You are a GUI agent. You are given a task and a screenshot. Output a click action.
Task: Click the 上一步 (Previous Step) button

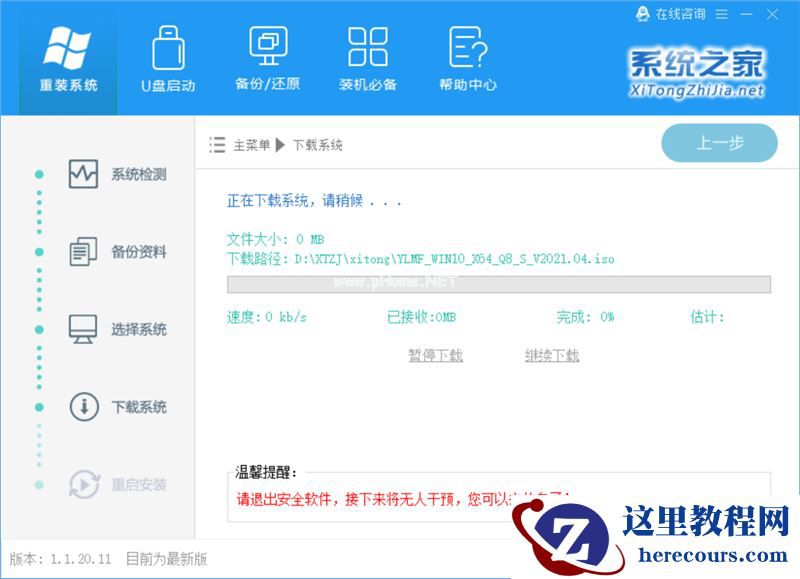(719, 144)
